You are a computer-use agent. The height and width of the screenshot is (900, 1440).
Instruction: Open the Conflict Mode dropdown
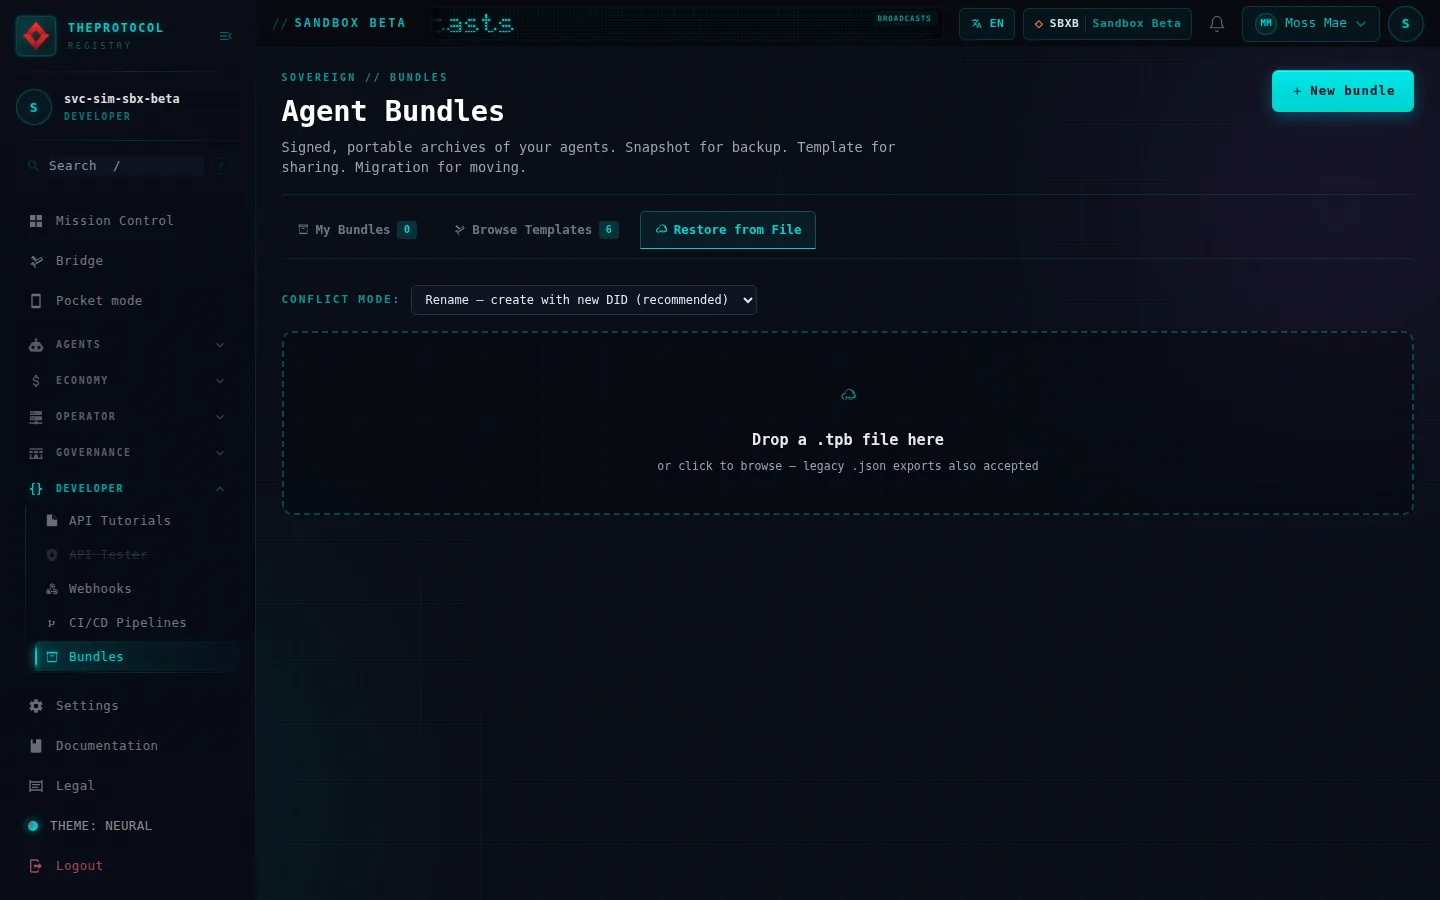coord(584,300)
